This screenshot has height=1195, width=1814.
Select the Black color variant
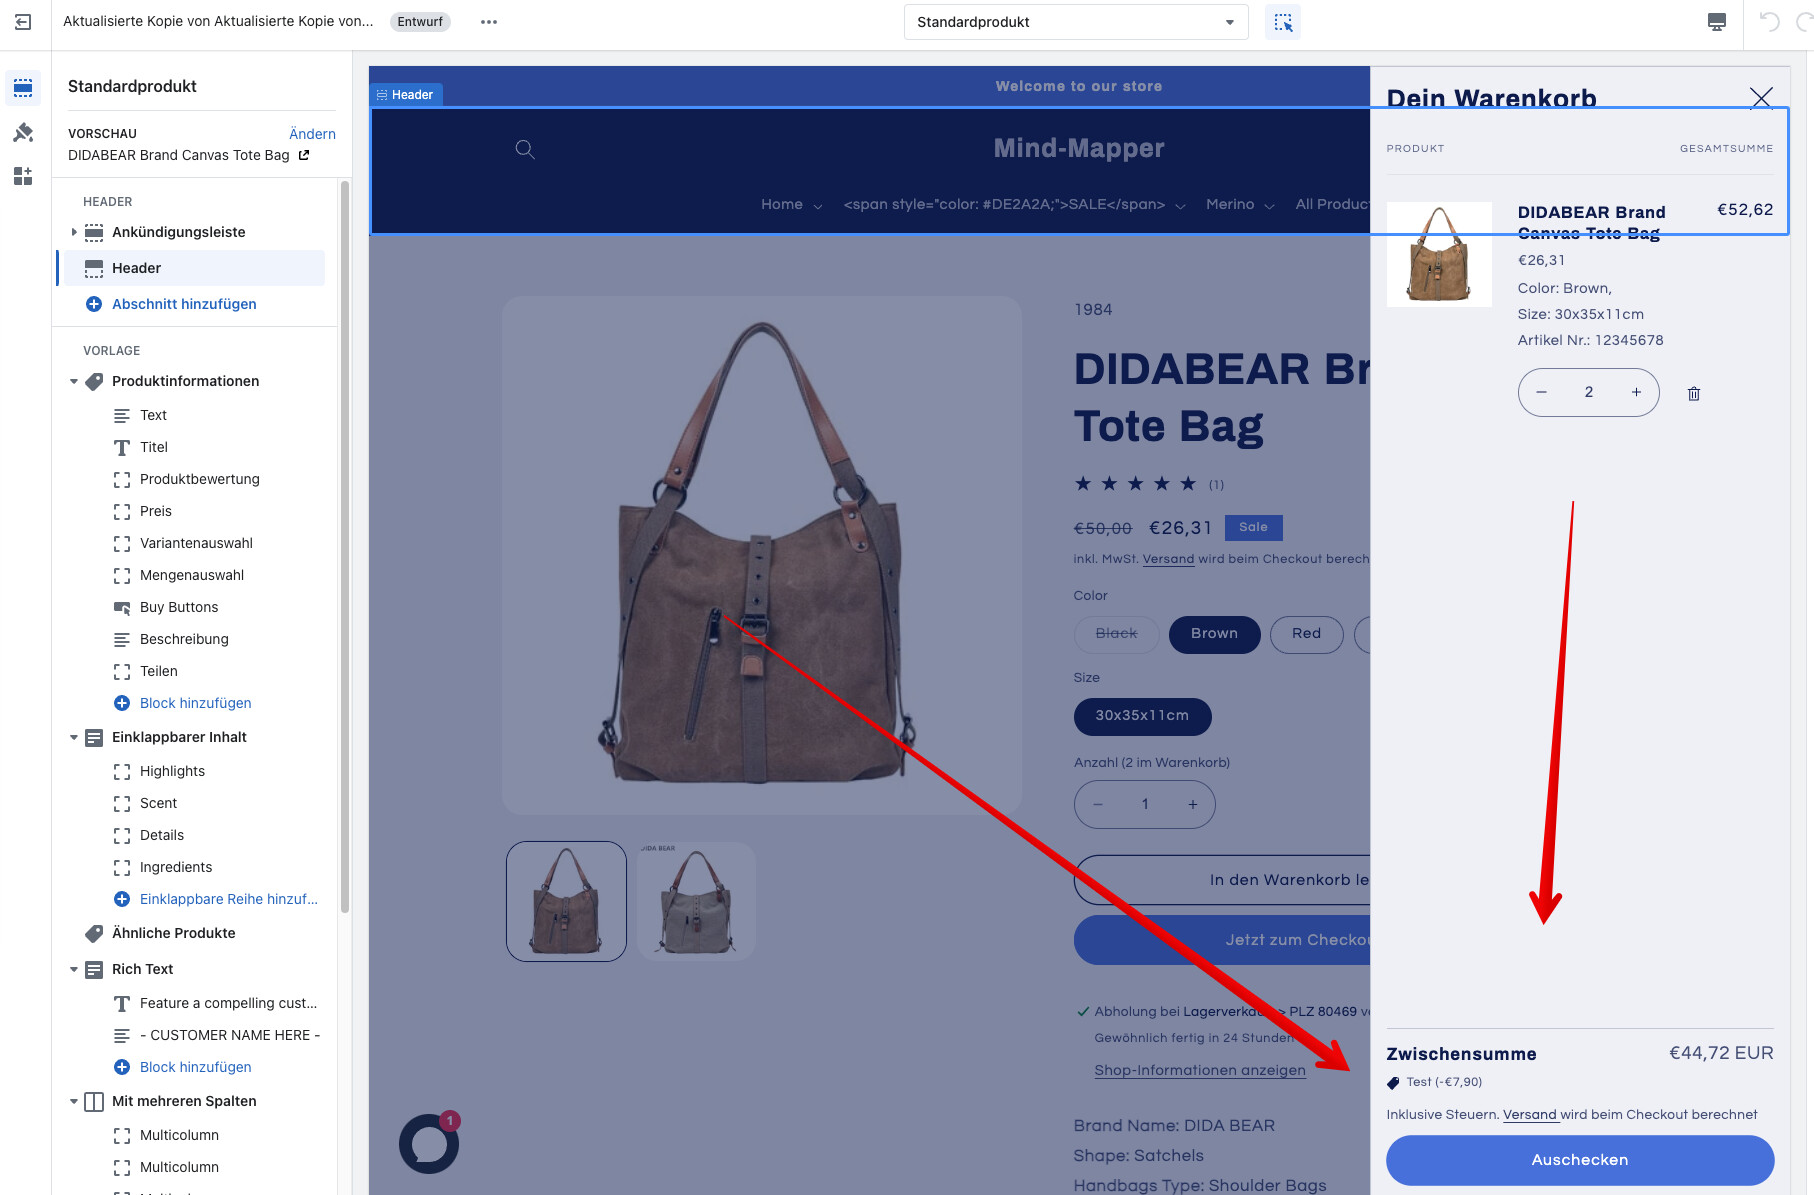click(1116, 634)
